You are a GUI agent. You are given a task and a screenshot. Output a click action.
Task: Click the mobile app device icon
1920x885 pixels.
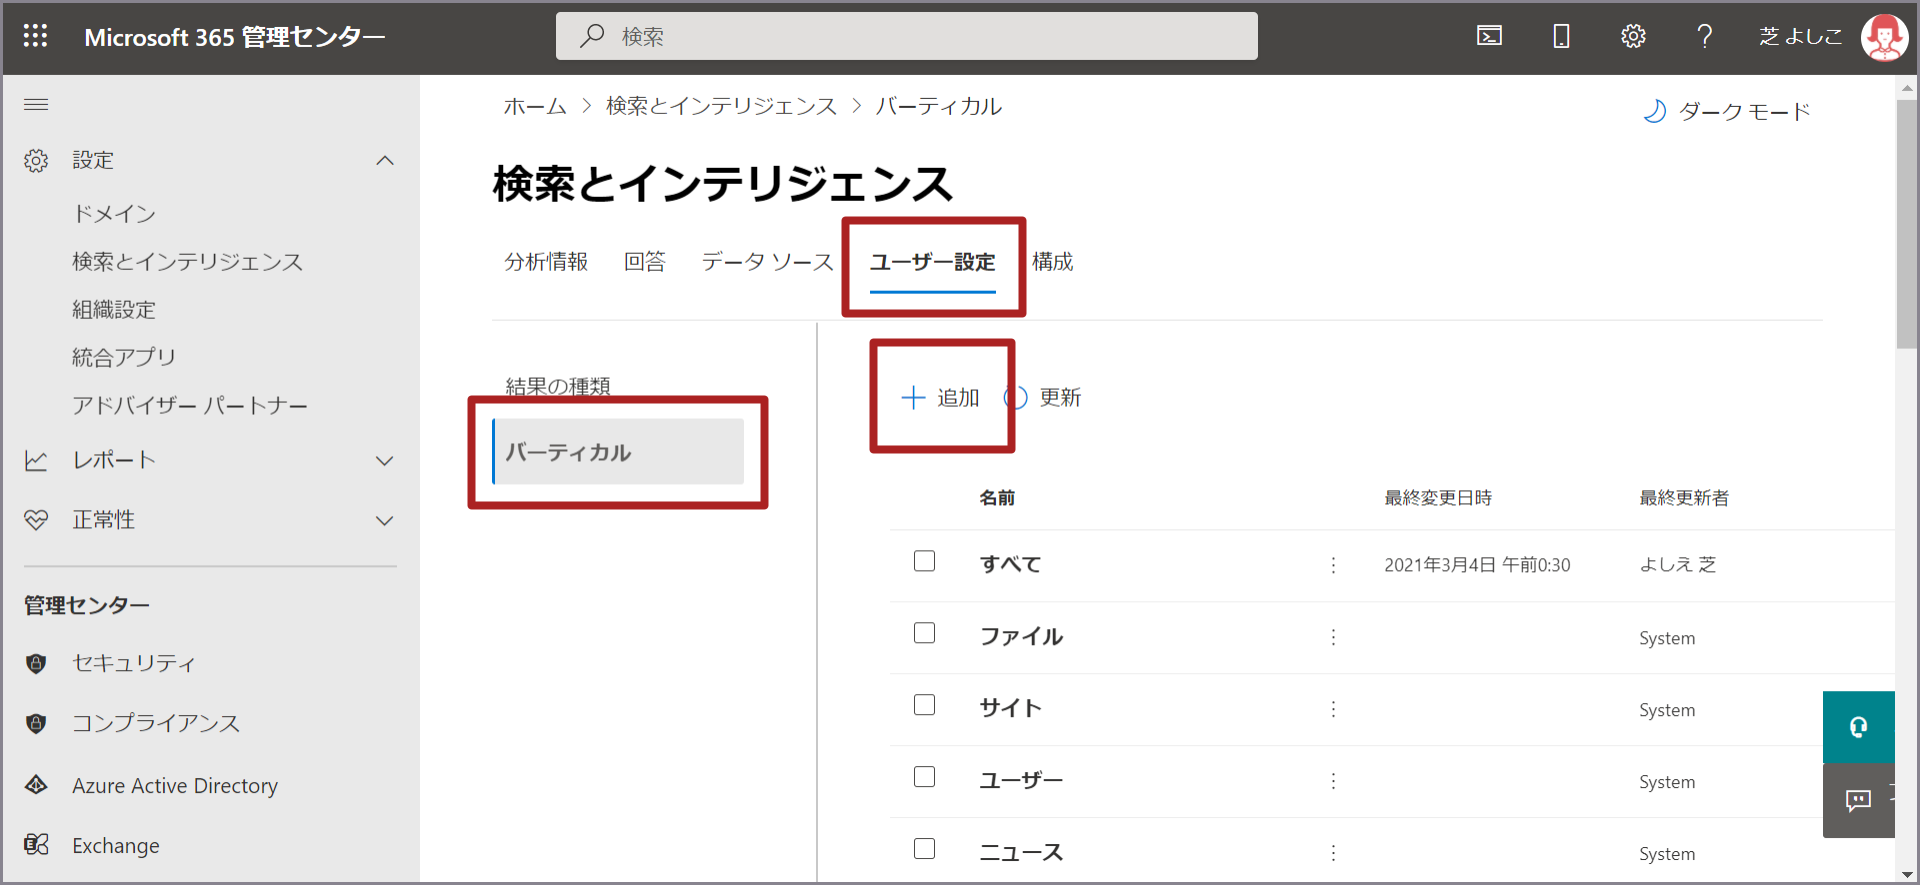click(x=1561, y=36)
